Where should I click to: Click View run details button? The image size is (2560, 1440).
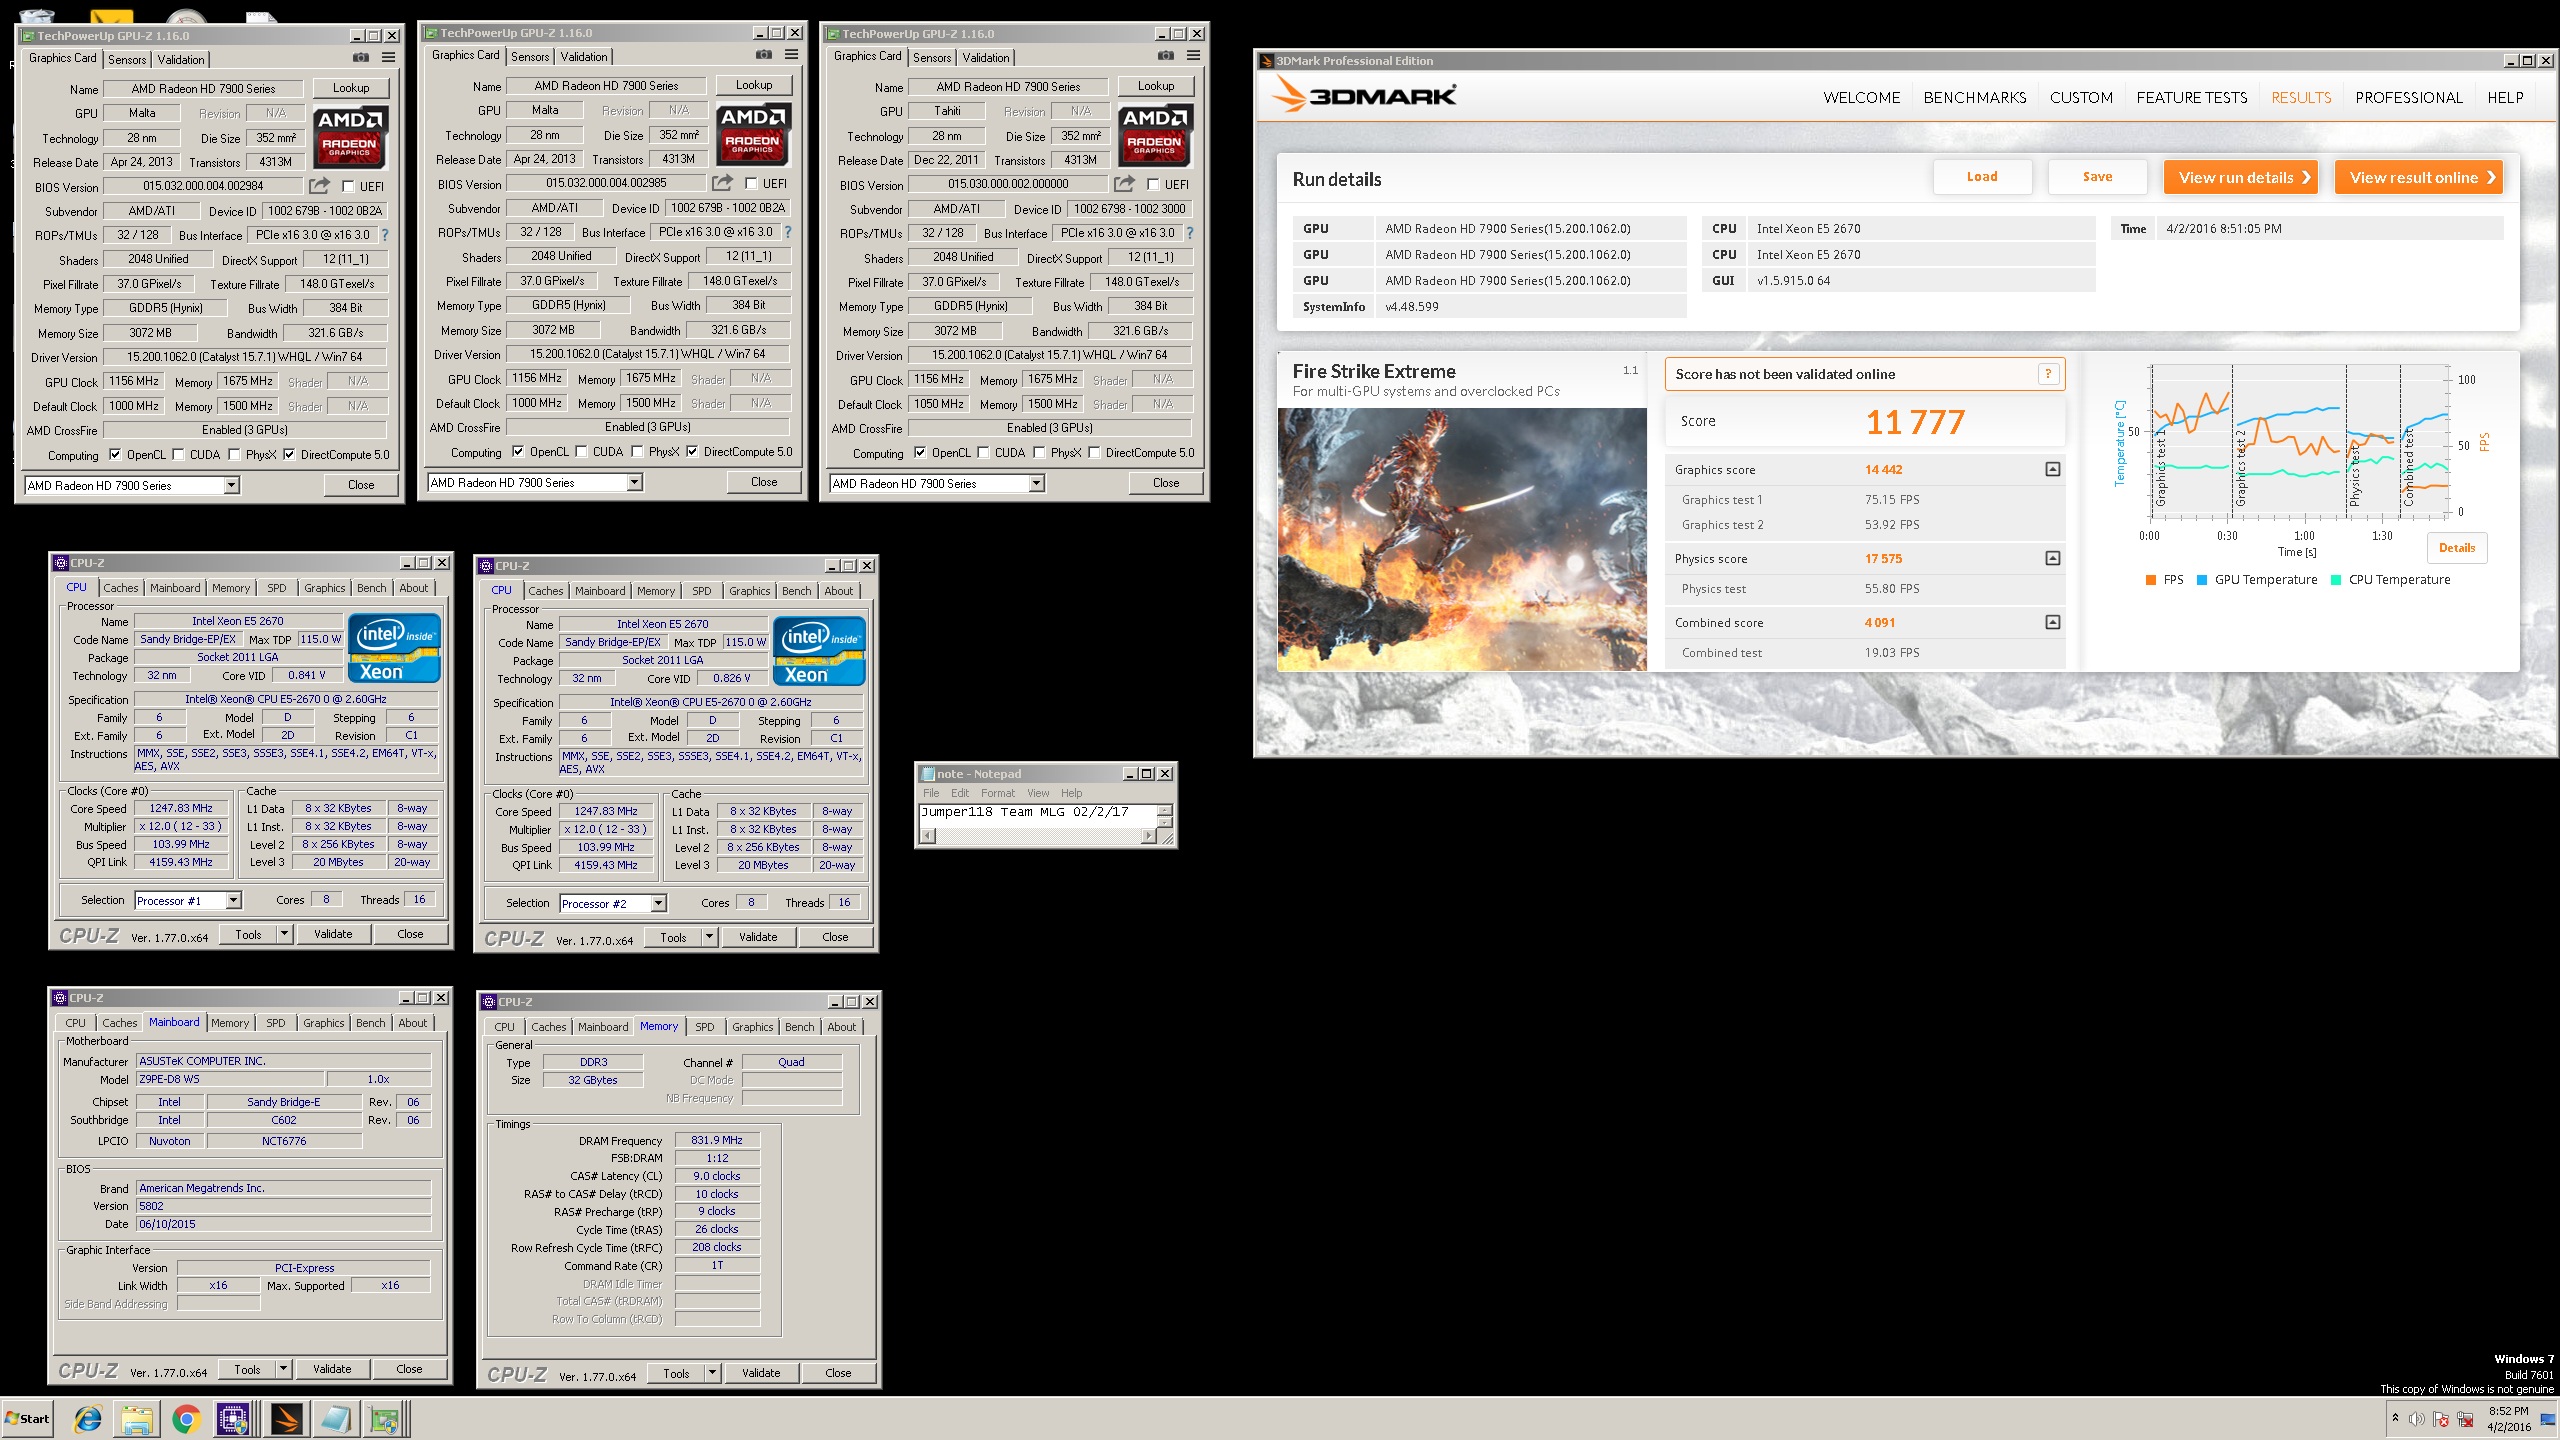pyautogui.click(x=2241, y=177)
